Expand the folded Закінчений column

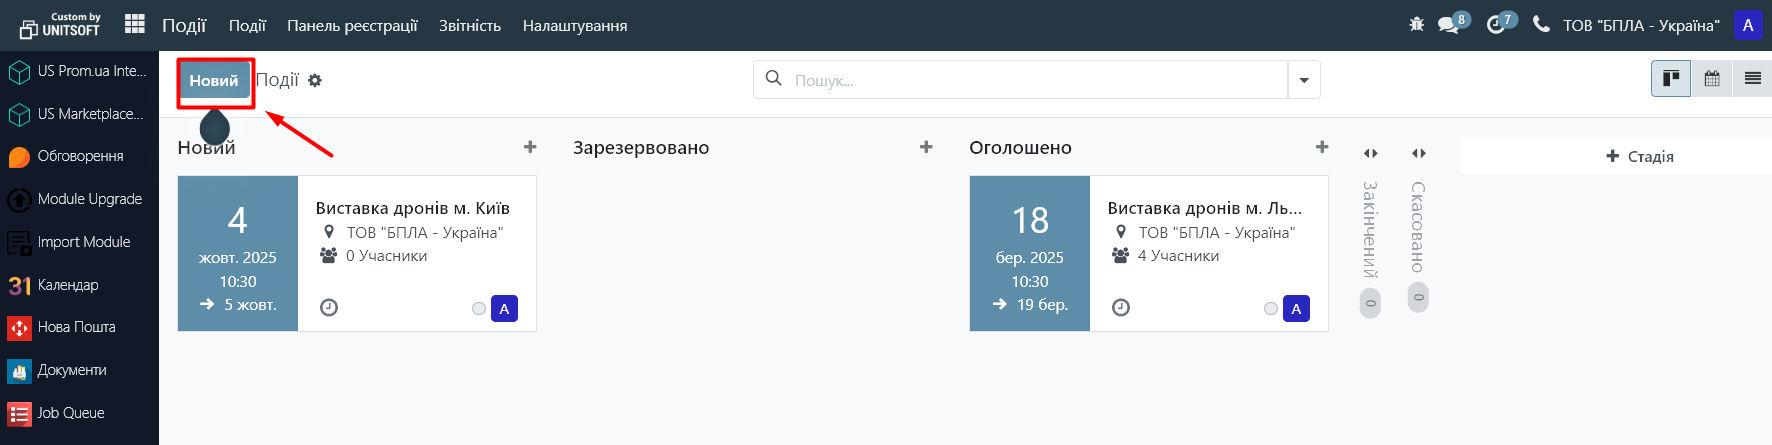1370,153
